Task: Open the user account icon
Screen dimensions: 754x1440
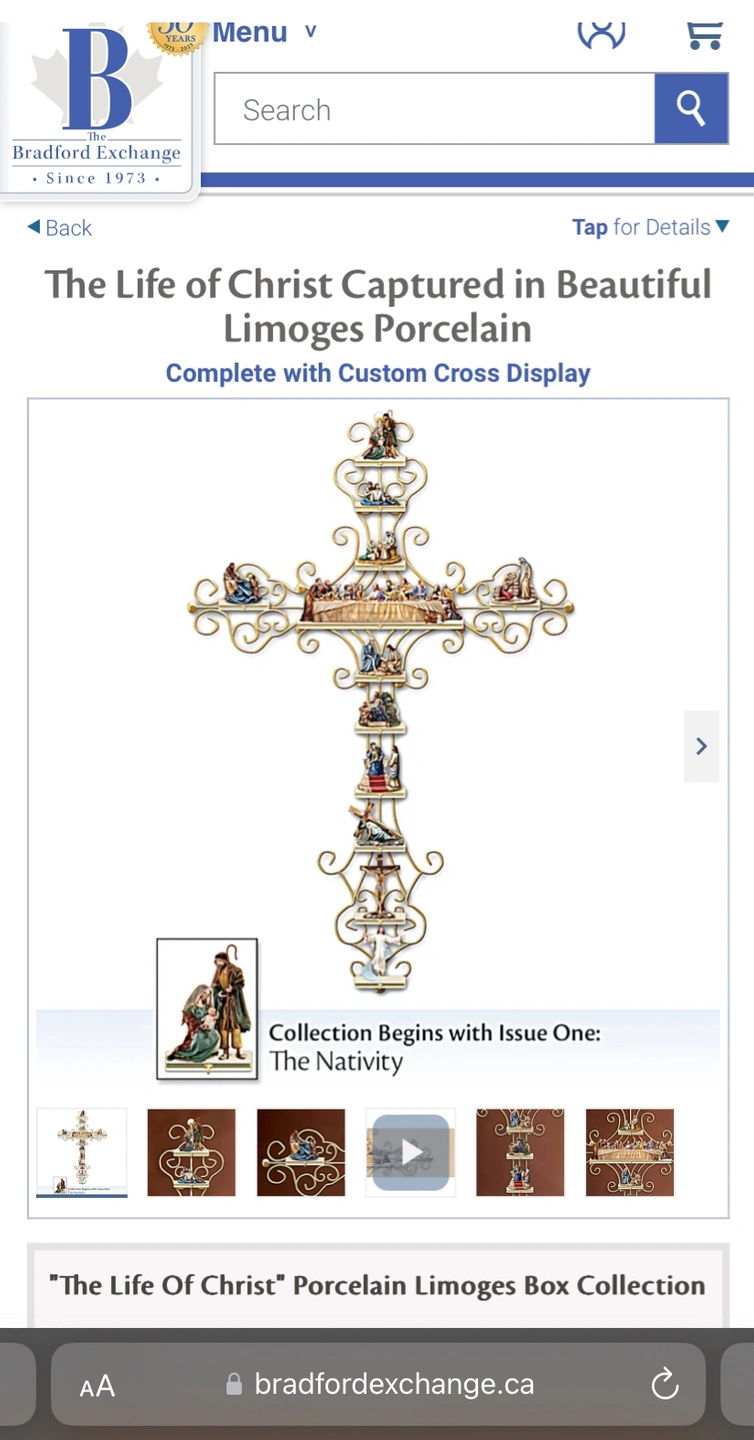Action: pyautogui.click(x=601, y=32)
